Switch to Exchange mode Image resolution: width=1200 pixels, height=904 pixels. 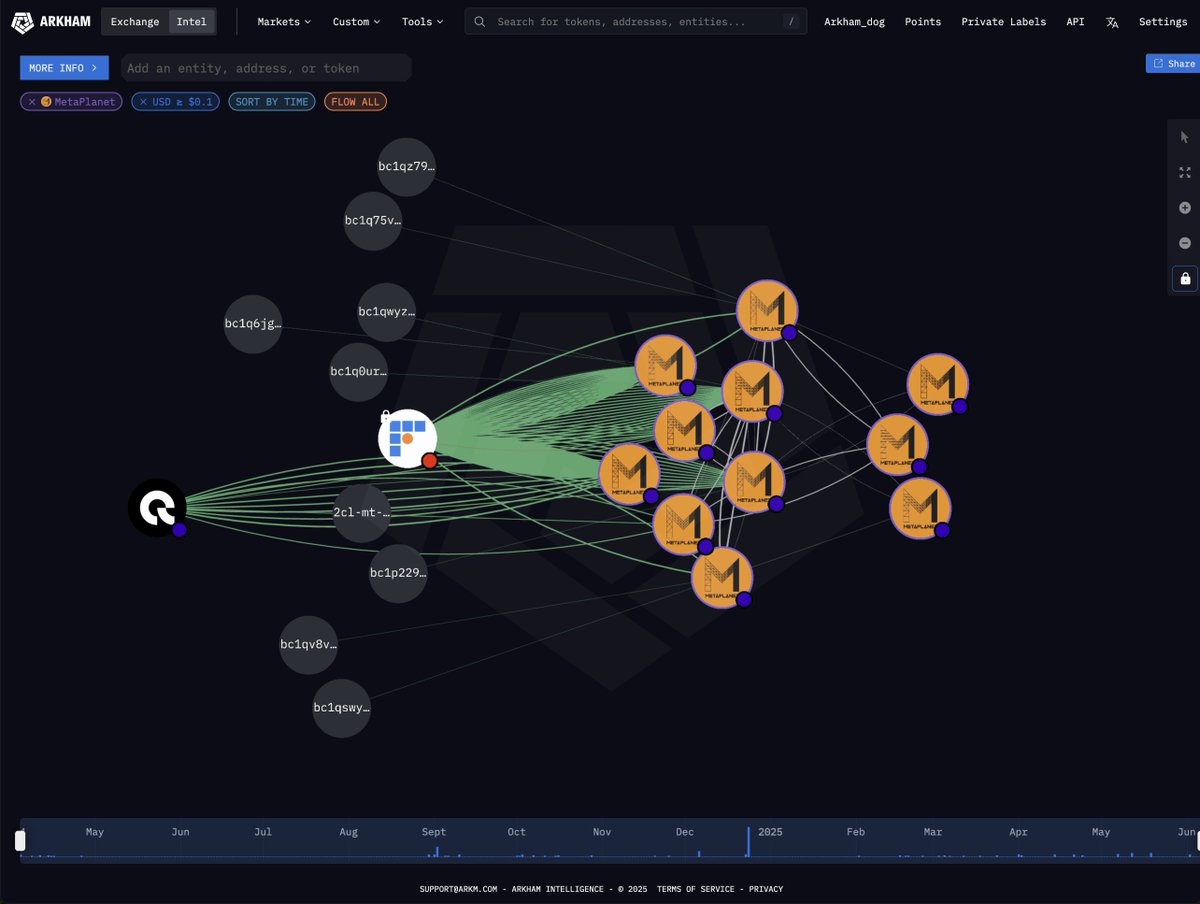point(135,21)
